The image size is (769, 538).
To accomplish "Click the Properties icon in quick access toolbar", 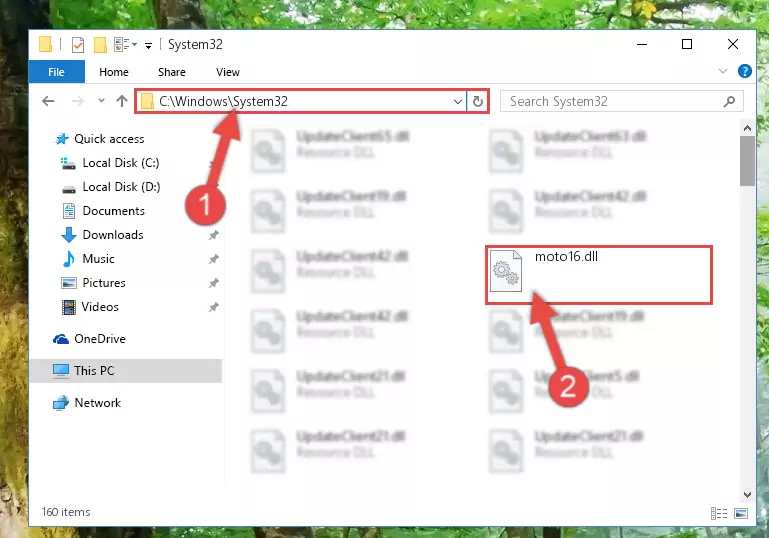I will coord(77,45).
